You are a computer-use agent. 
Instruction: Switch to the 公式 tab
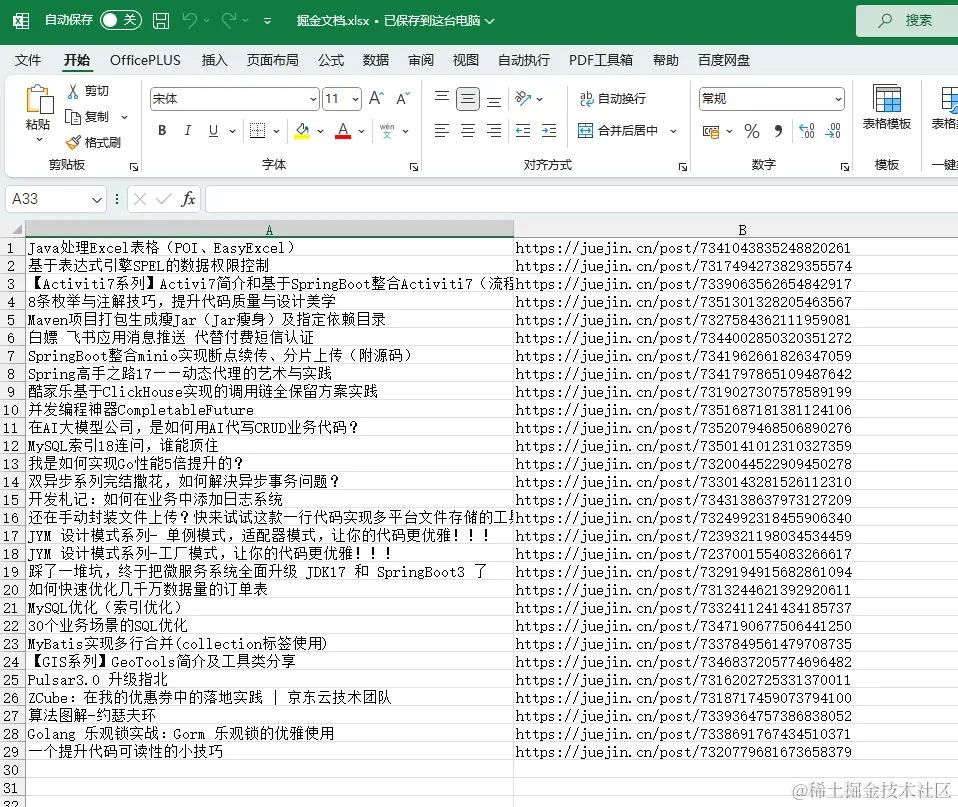tap(331, 60)
